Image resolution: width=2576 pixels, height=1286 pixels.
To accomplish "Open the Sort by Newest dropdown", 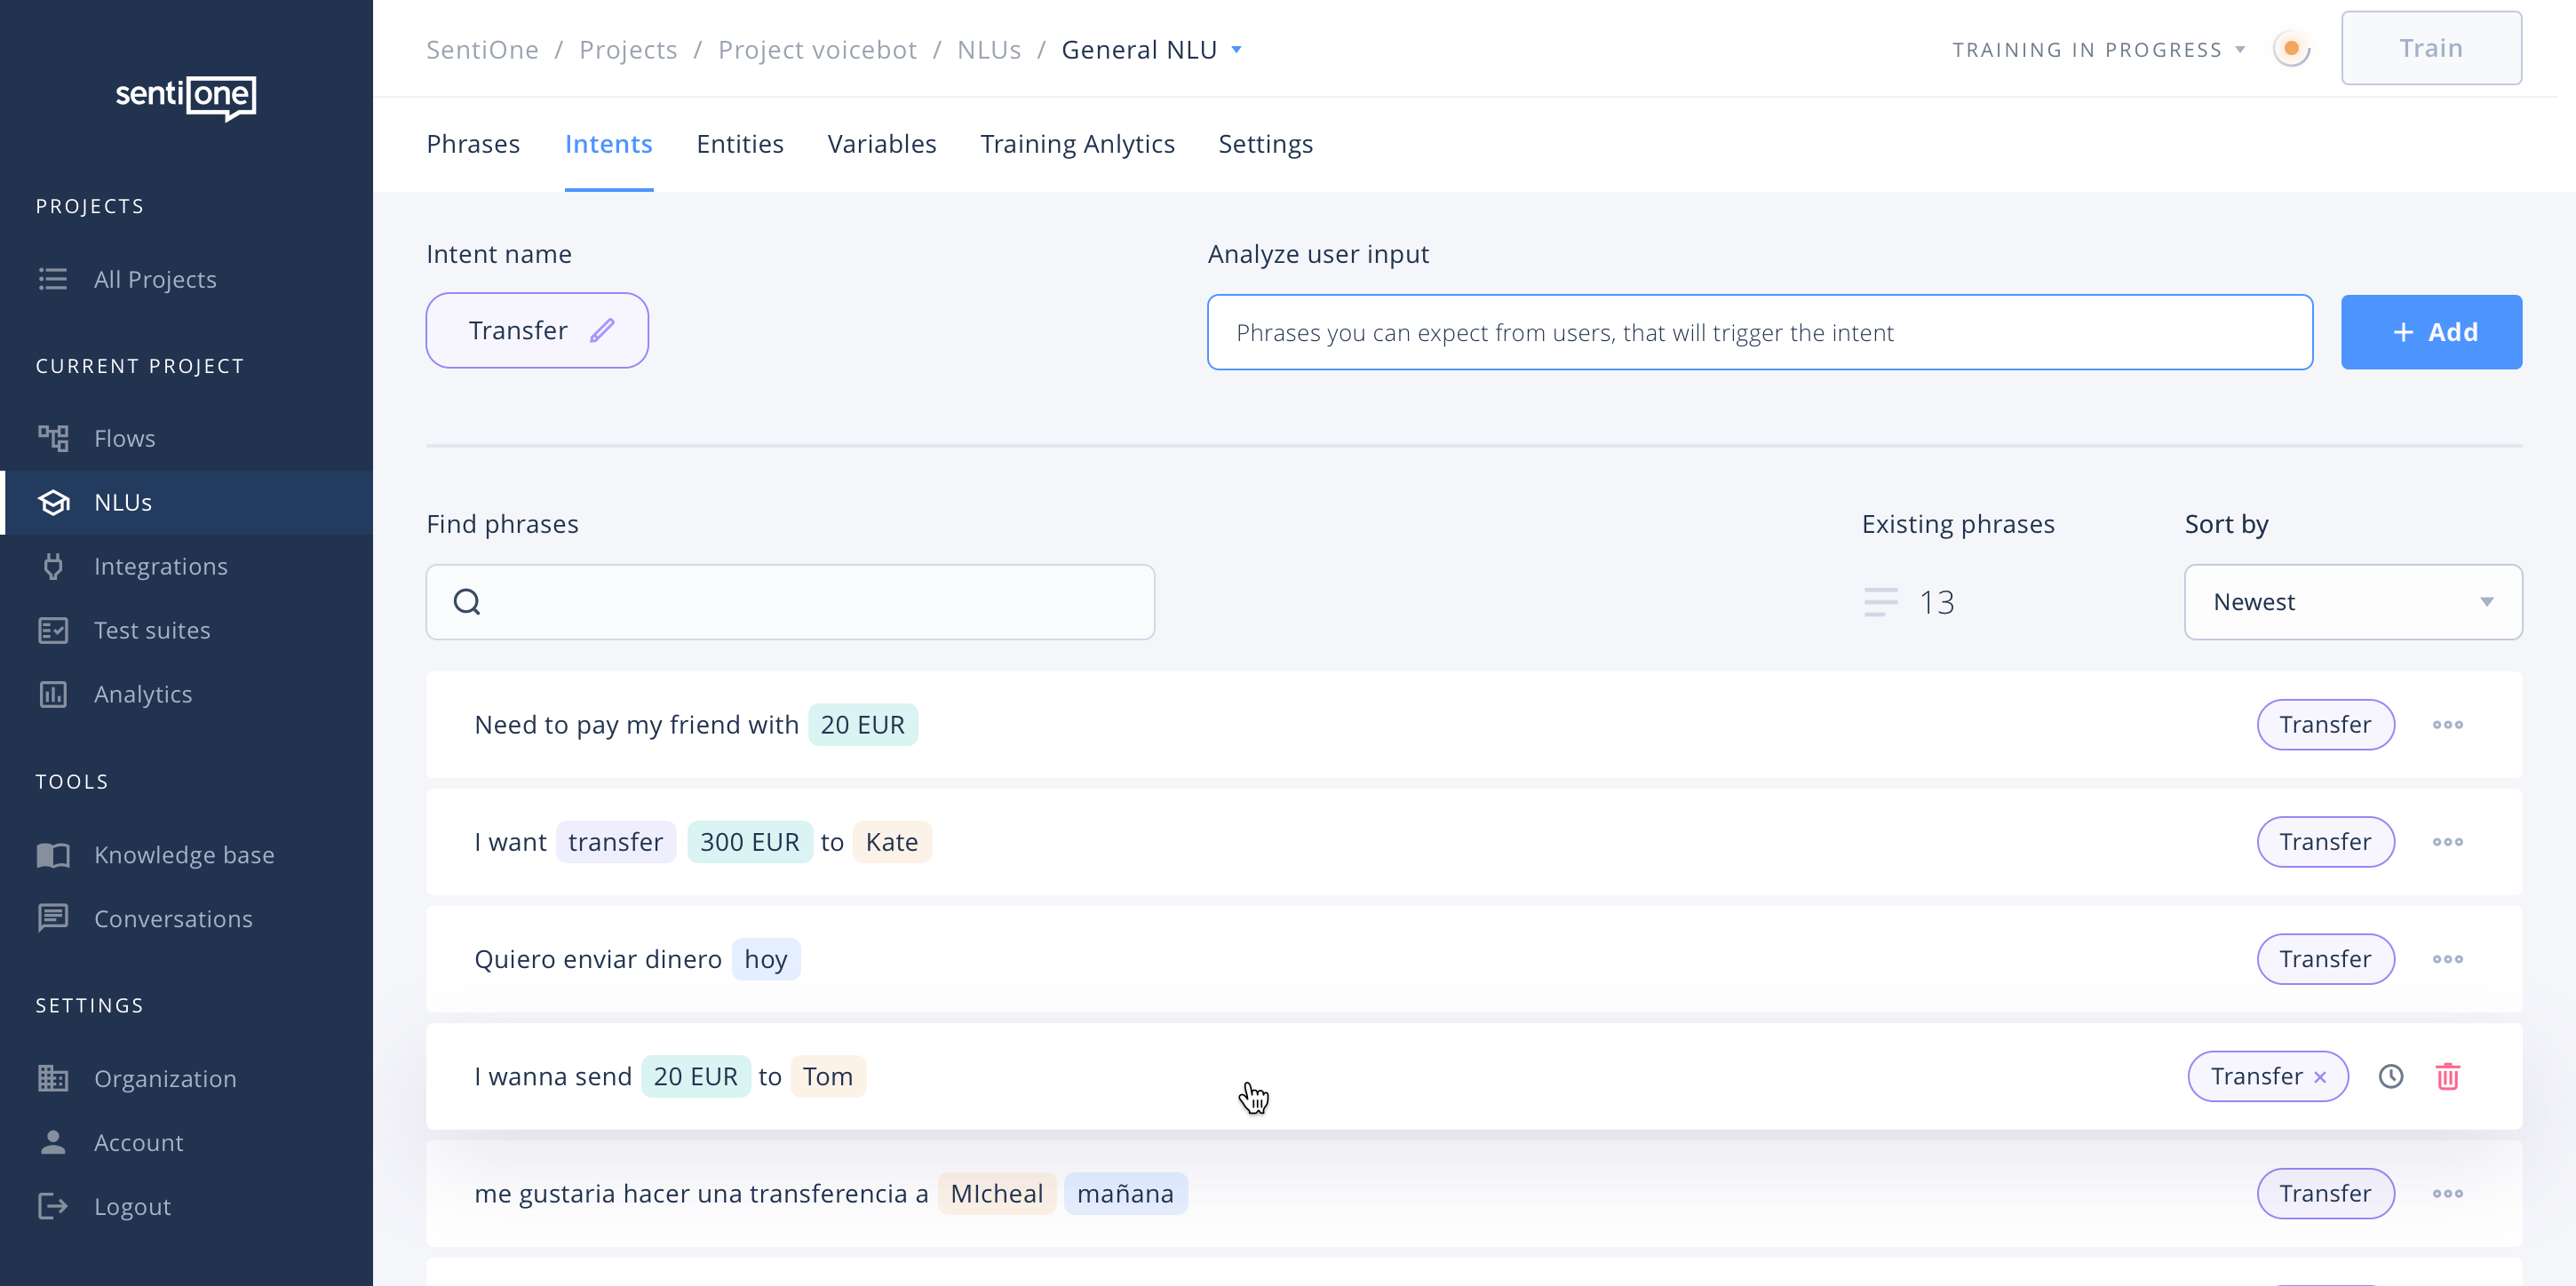I will pos(2352,602).
